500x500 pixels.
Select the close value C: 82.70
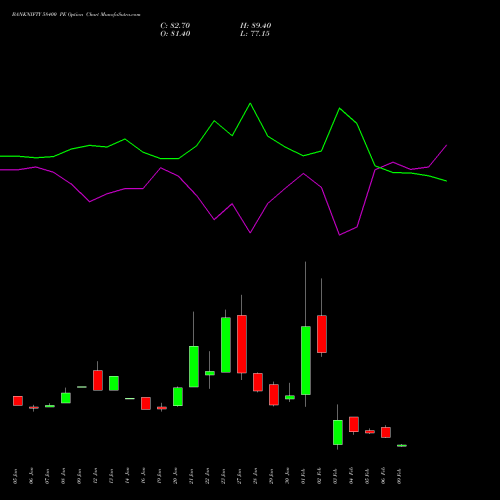tap(175, 26)
